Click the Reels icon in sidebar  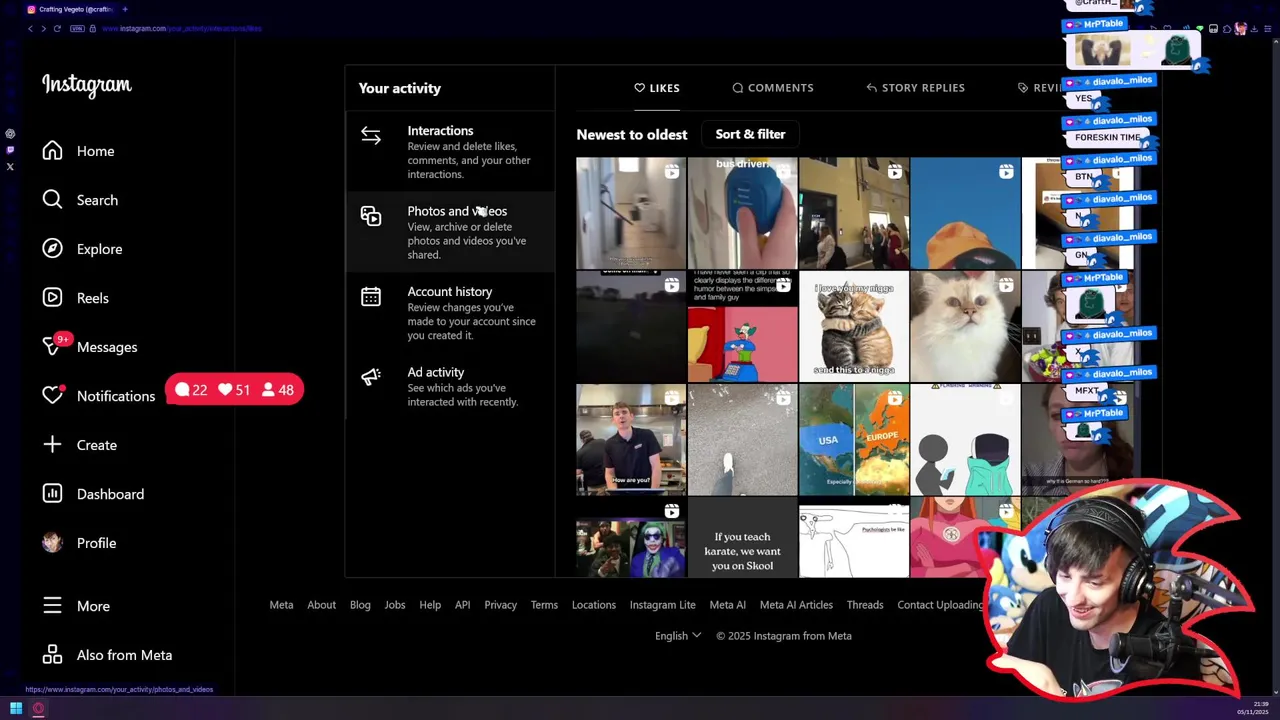tap(52, 298)
